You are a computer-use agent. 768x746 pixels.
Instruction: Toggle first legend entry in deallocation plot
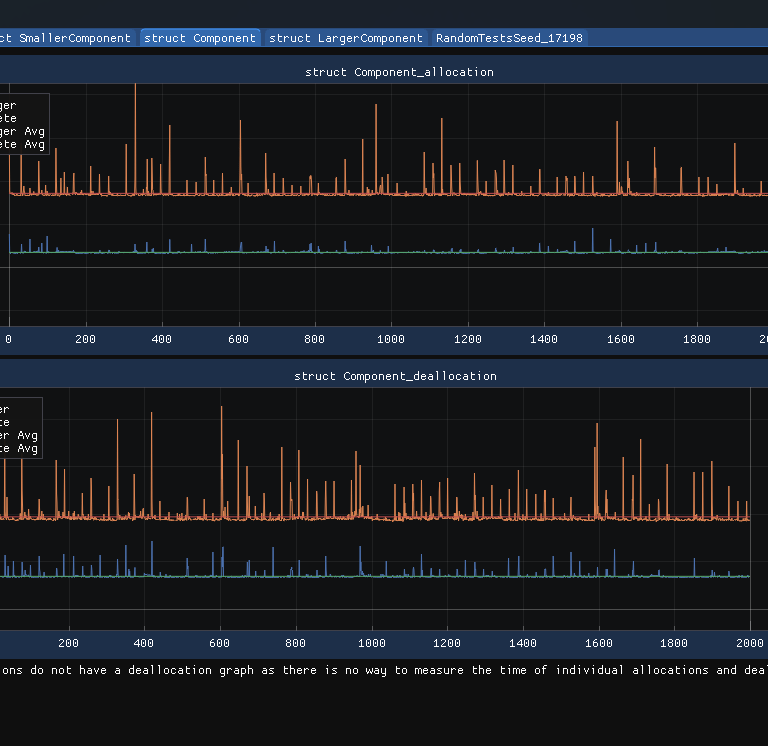(x=6, y=409)
